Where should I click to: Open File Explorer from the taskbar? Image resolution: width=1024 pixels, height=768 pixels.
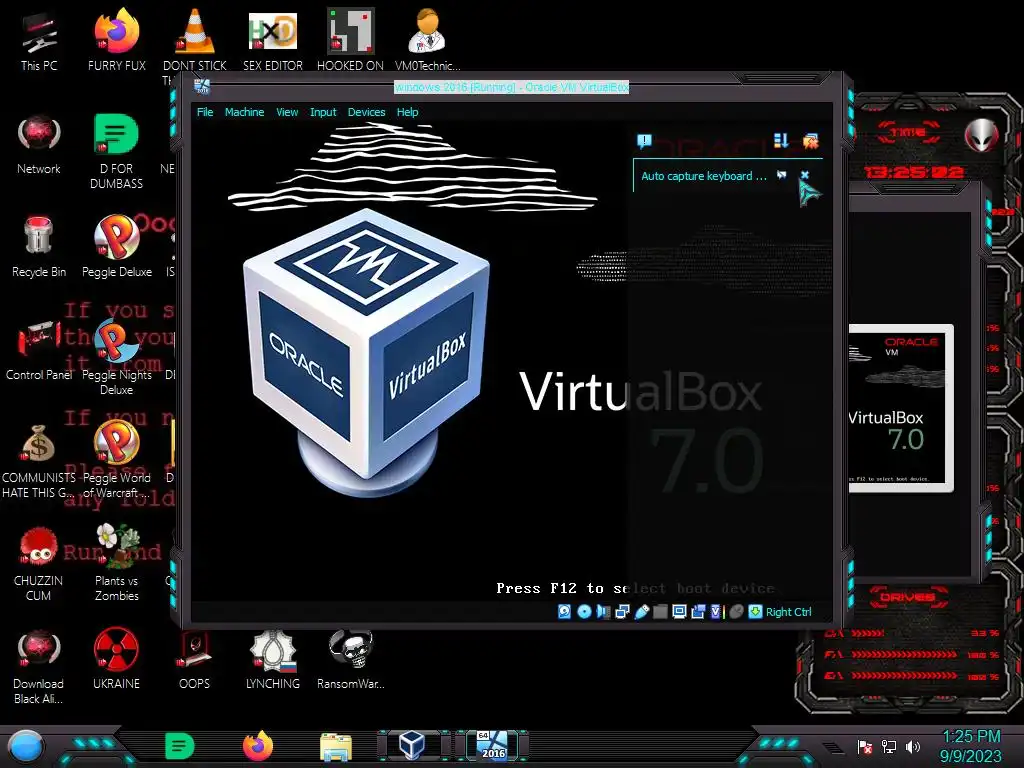[336, 746]
